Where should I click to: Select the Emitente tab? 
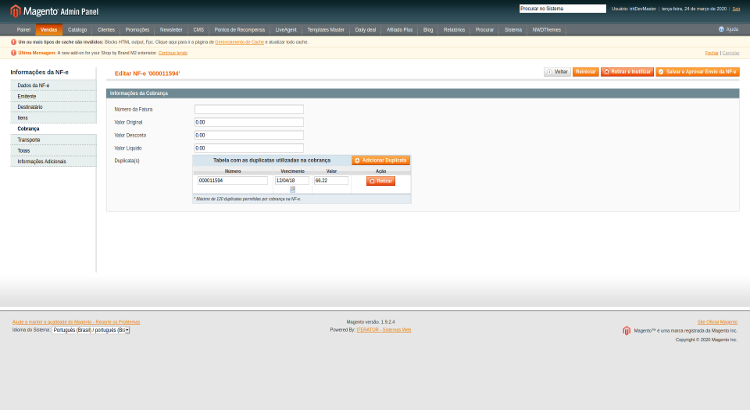click(x=54, y=96)
